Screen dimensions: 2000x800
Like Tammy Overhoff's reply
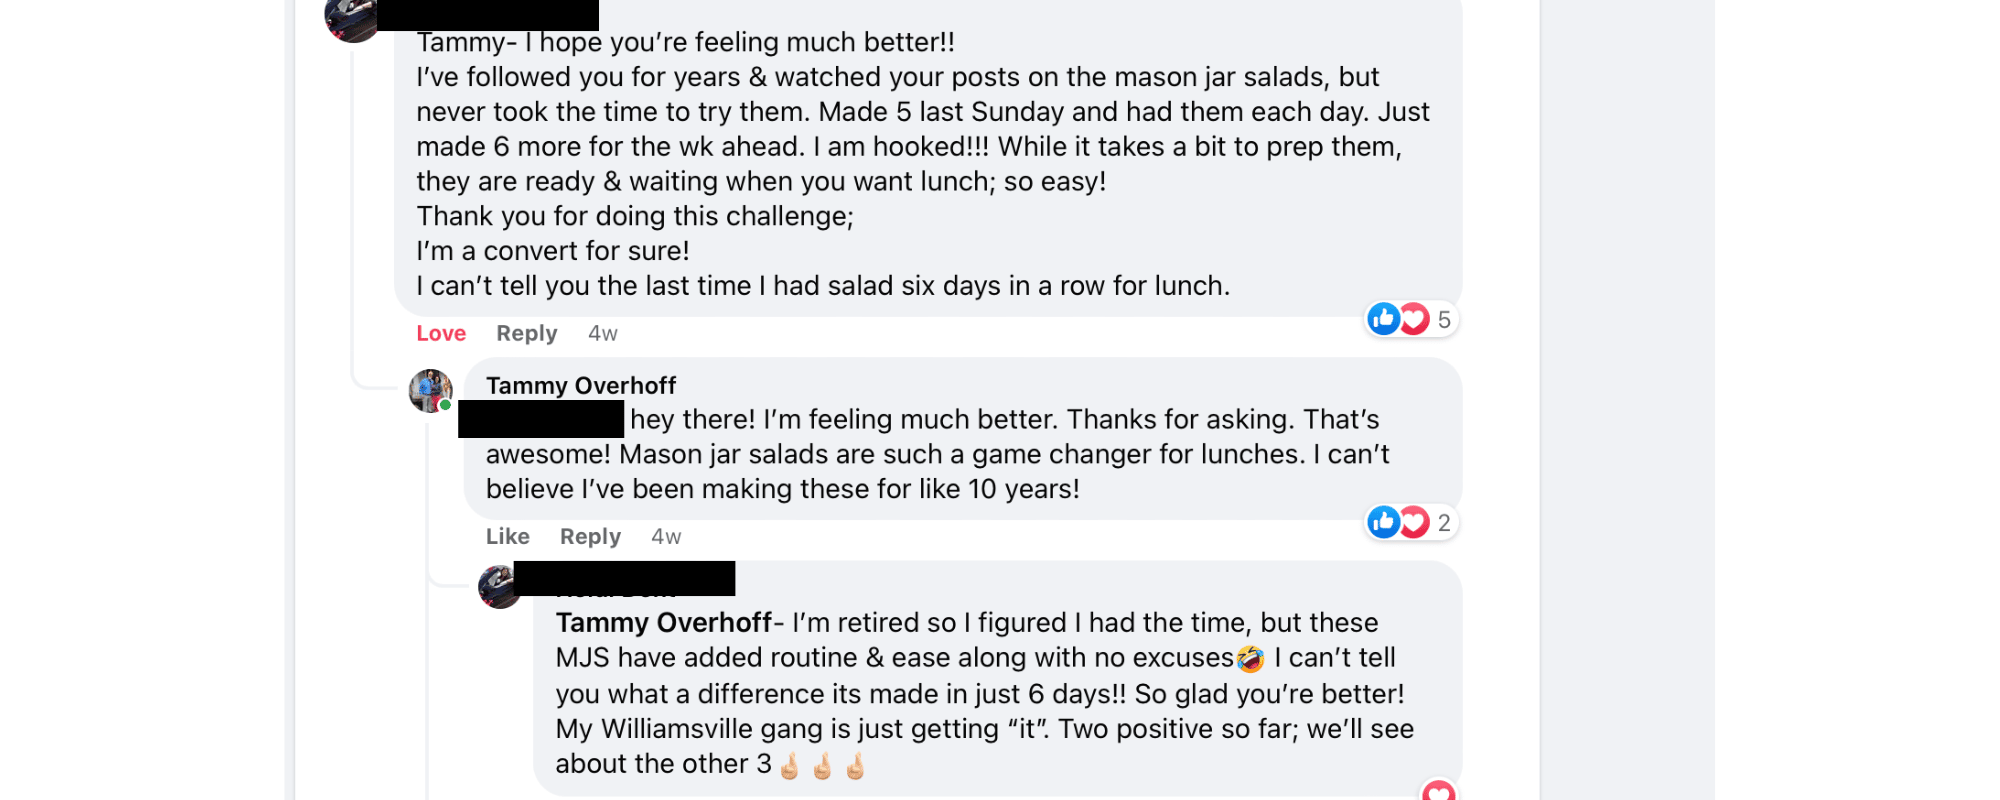point(508,536)
